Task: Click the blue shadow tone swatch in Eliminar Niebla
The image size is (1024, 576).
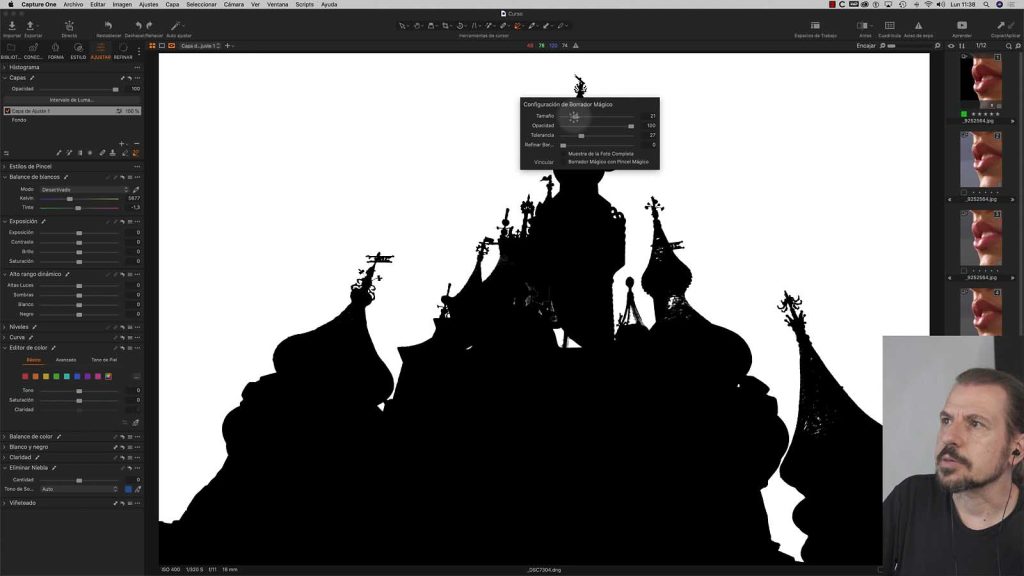Action: pyautogui.click(x=128, y=489)
